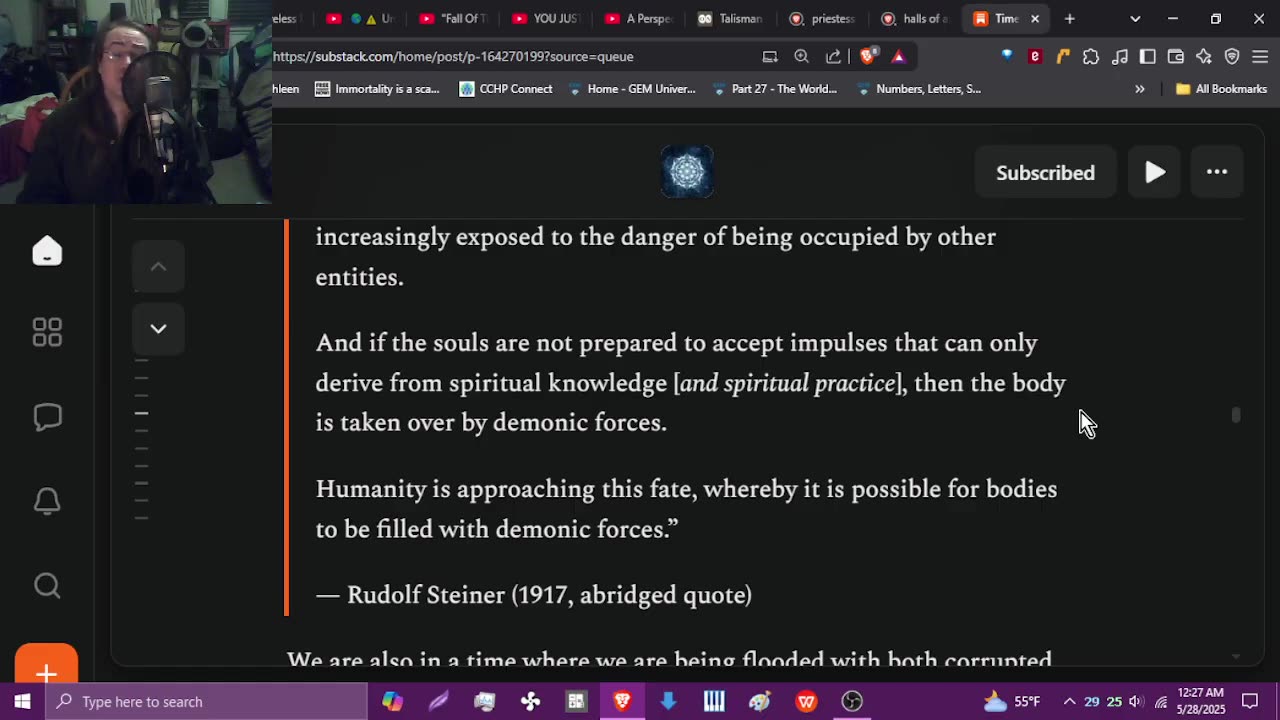Screen dimensions: 1280x720
Task: Switch to the 'A Perspe' YouTube tab
Action: [639, 18]
